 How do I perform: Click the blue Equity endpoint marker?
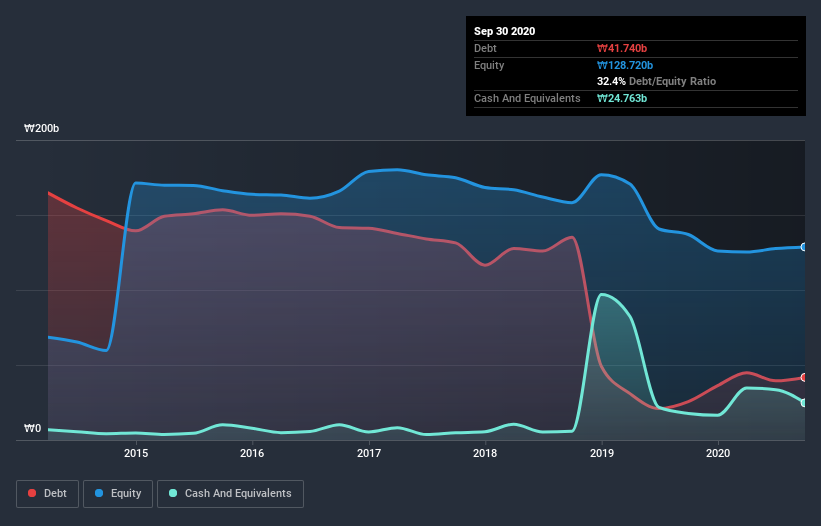[x=804, y=247]
